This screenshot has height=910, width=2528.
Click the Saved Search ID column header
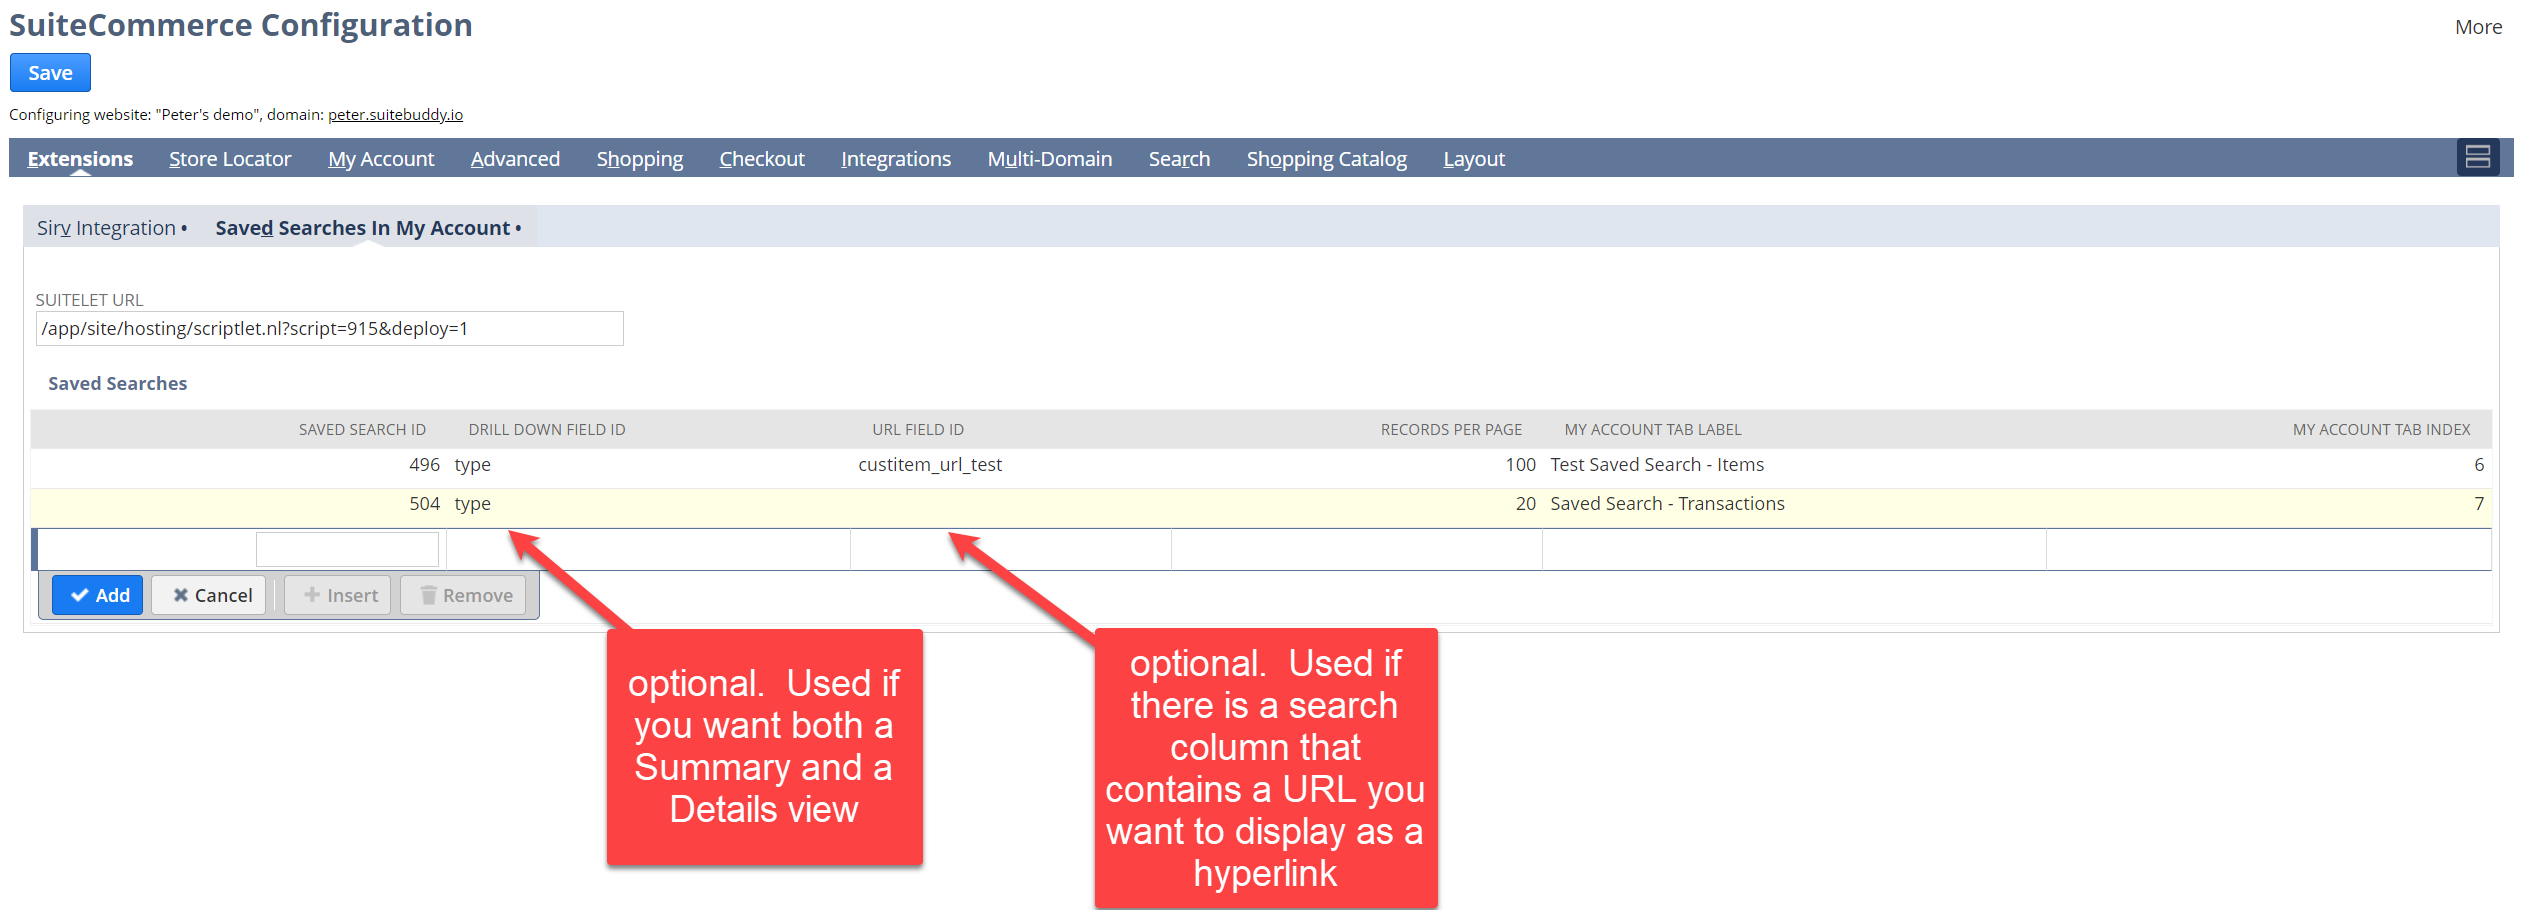pos(362,430)
